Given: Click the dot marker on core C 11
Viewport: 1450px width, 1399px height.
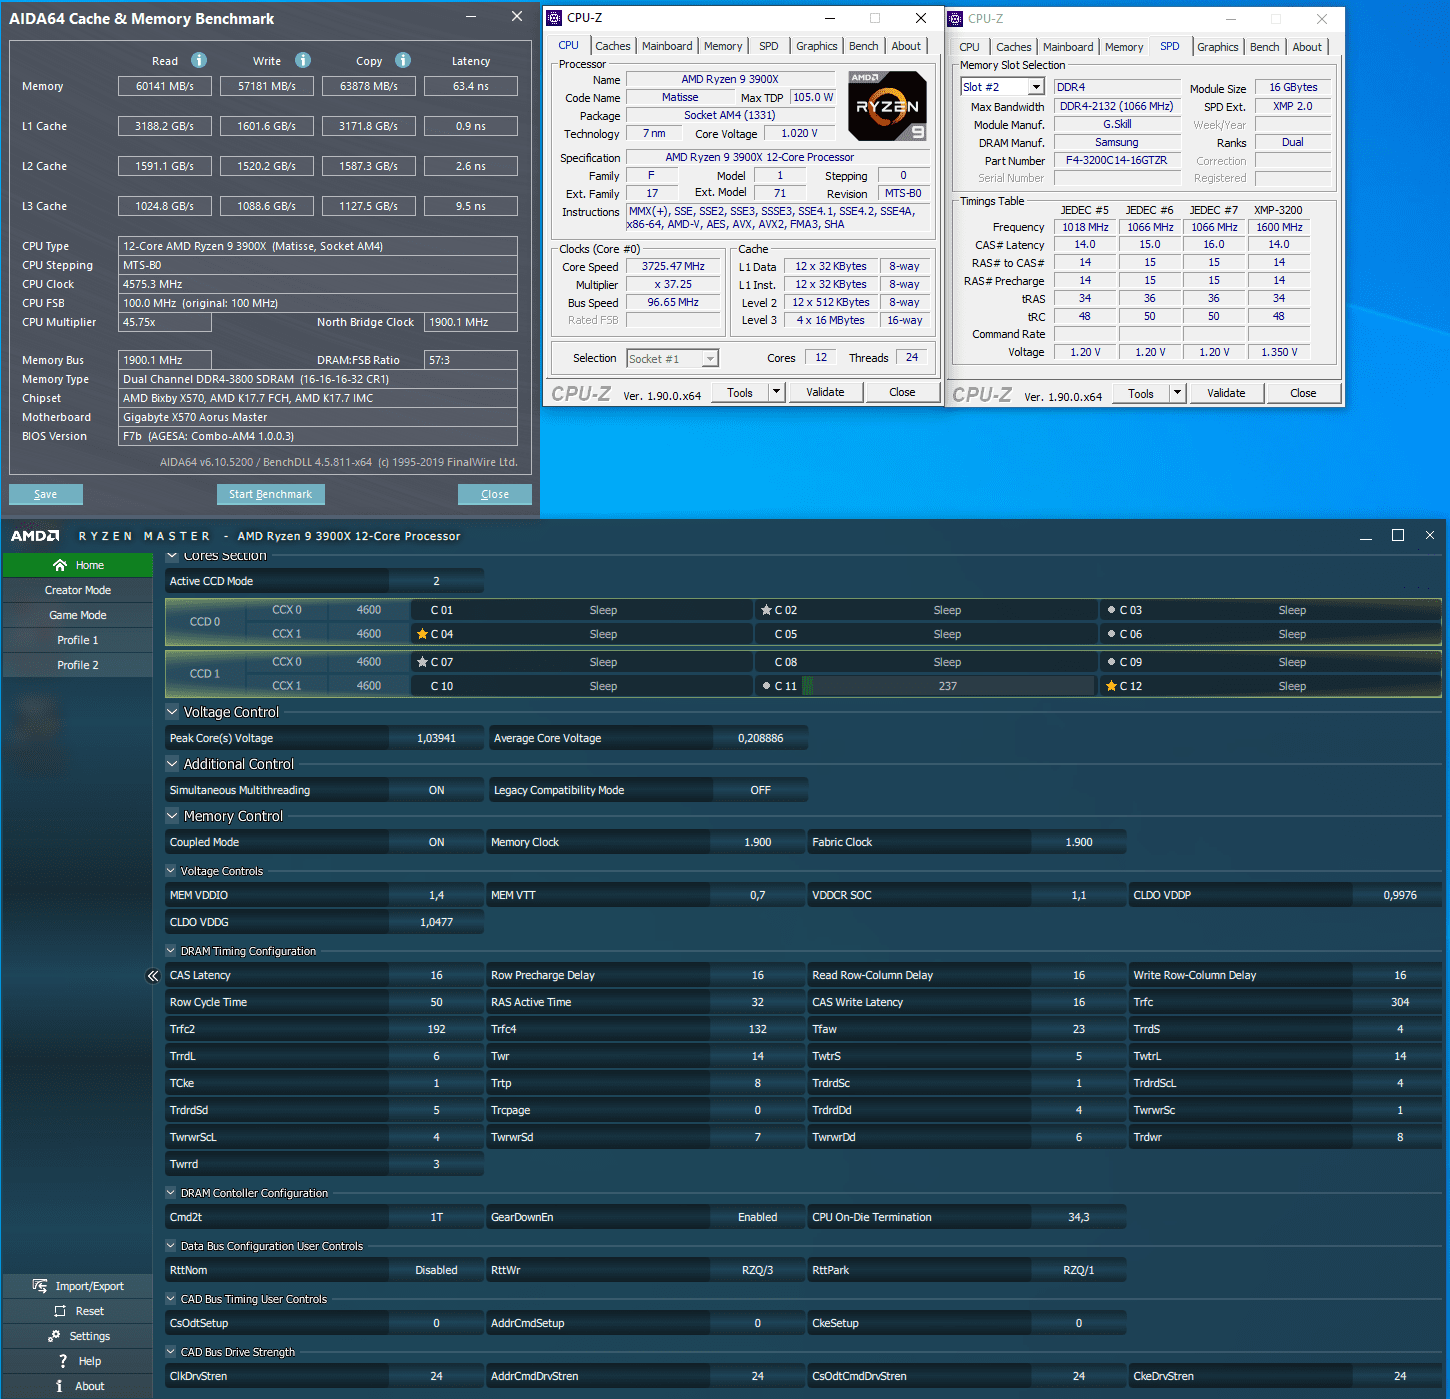Looking at the screenshot, I should [766, 686].
